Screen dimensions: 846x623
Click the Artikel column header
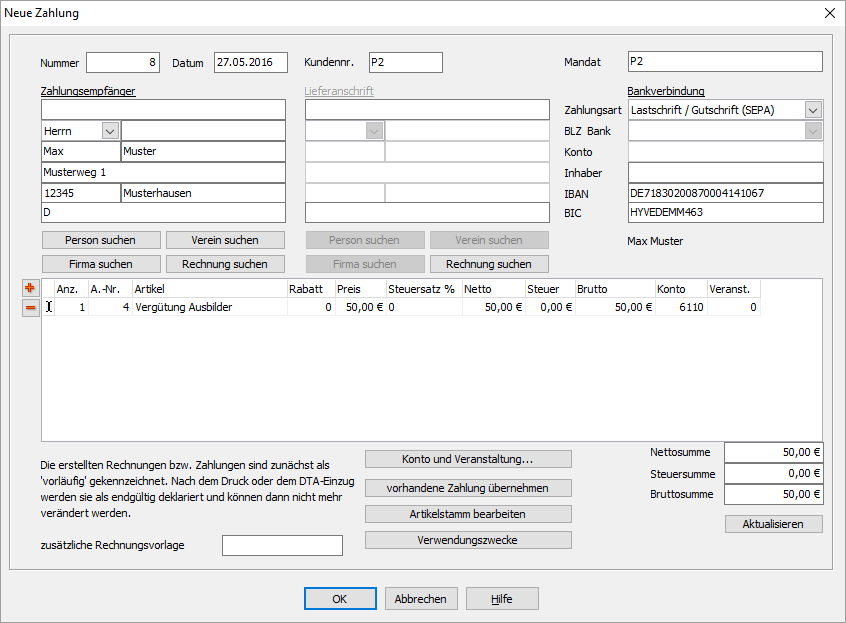point(210,289)
